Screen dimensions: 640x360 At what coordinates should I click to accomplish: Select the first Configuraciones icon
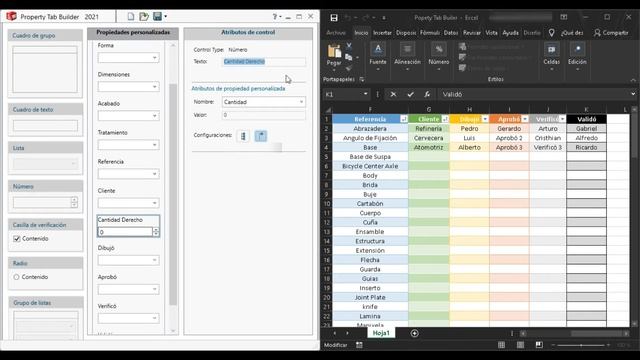(x=243, y=136)
